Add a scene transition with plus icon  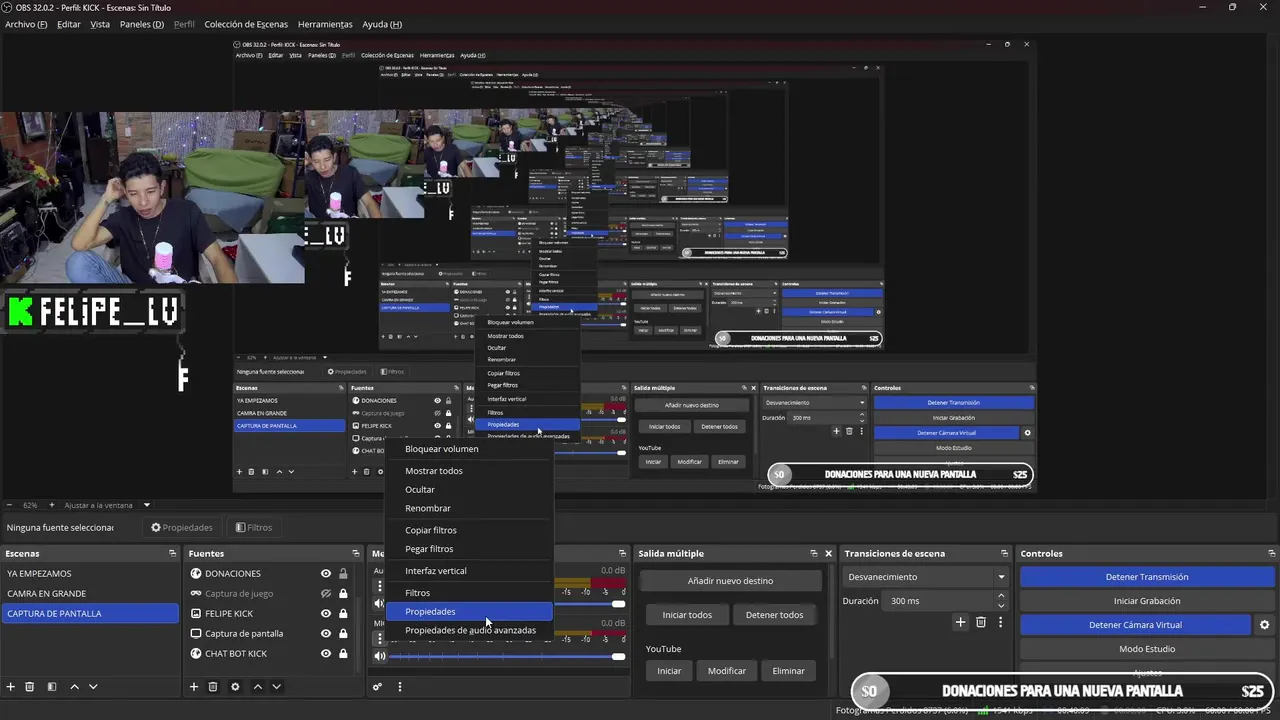point(960,622)
